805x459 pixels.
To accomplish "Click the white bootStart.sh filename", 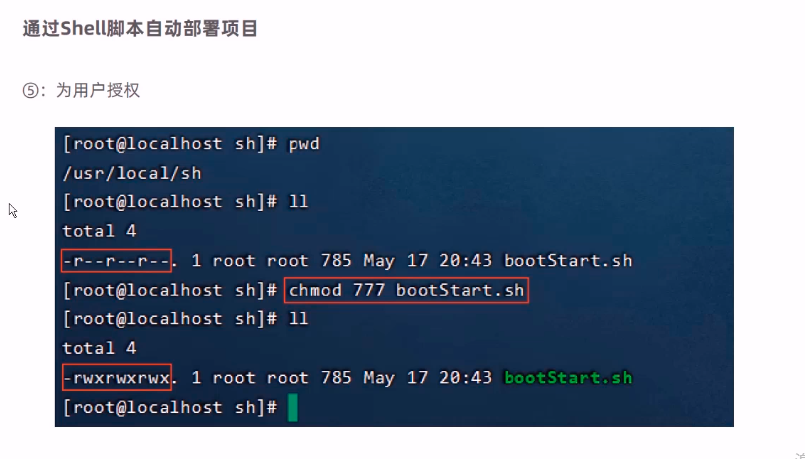I will [568, 261].
